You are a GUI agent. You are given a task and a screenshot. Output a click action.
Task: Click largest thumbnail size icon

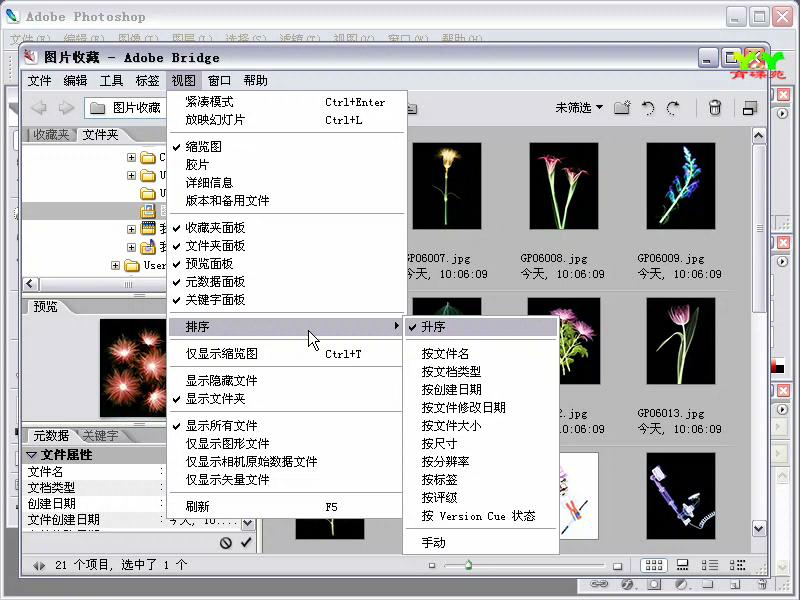coord(617,566)
